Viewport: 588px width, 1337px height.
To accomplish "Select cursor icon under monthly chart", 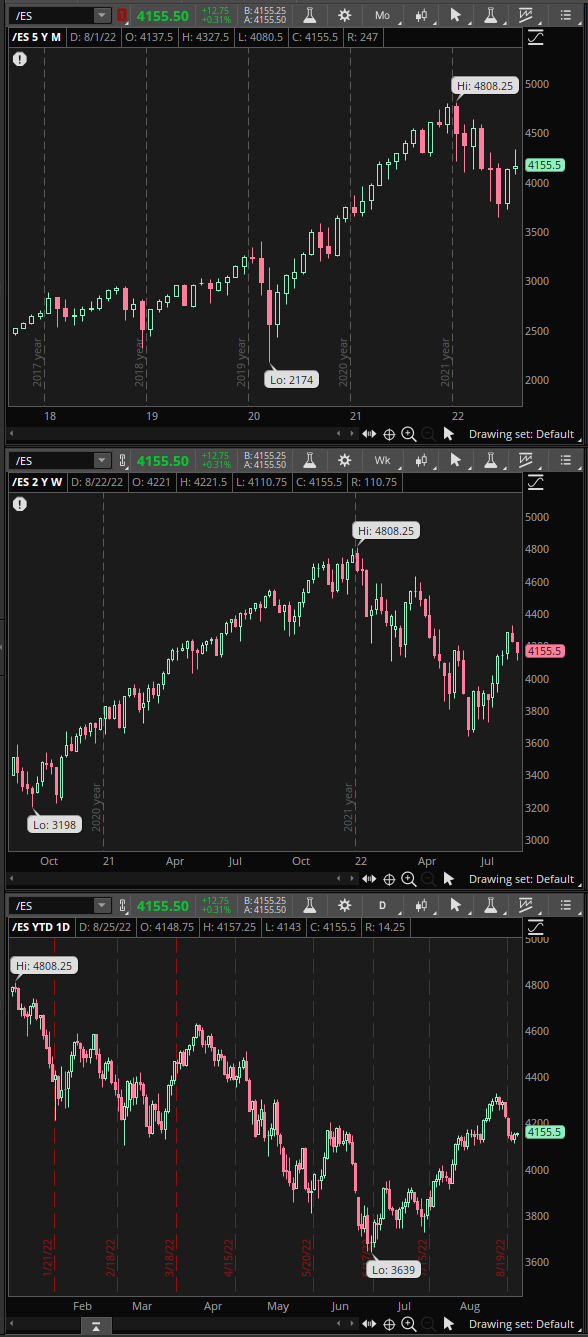I will tap(448, 434).
